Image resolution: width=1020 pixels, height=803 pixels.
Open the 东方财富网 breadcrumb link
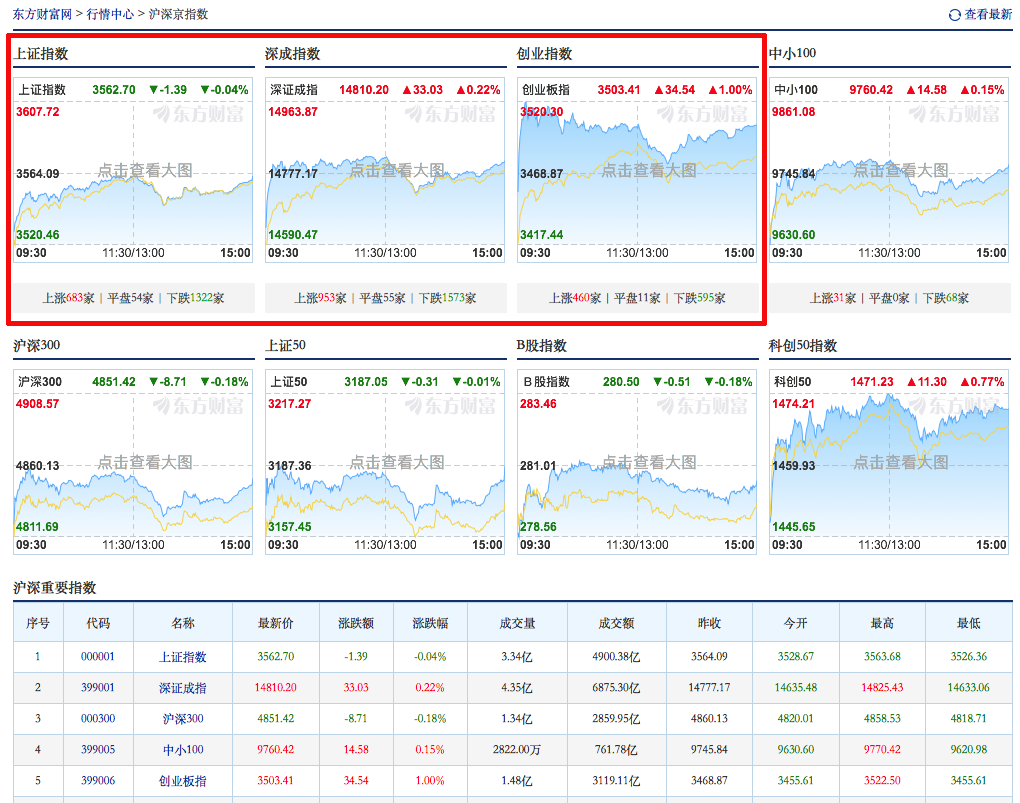click(42, 14)
